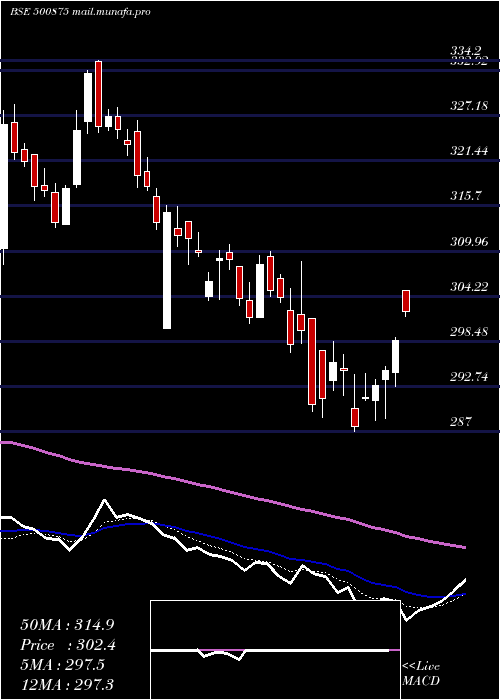
Task: Click the 321.44 price level label
Action: tap(469, 151)
